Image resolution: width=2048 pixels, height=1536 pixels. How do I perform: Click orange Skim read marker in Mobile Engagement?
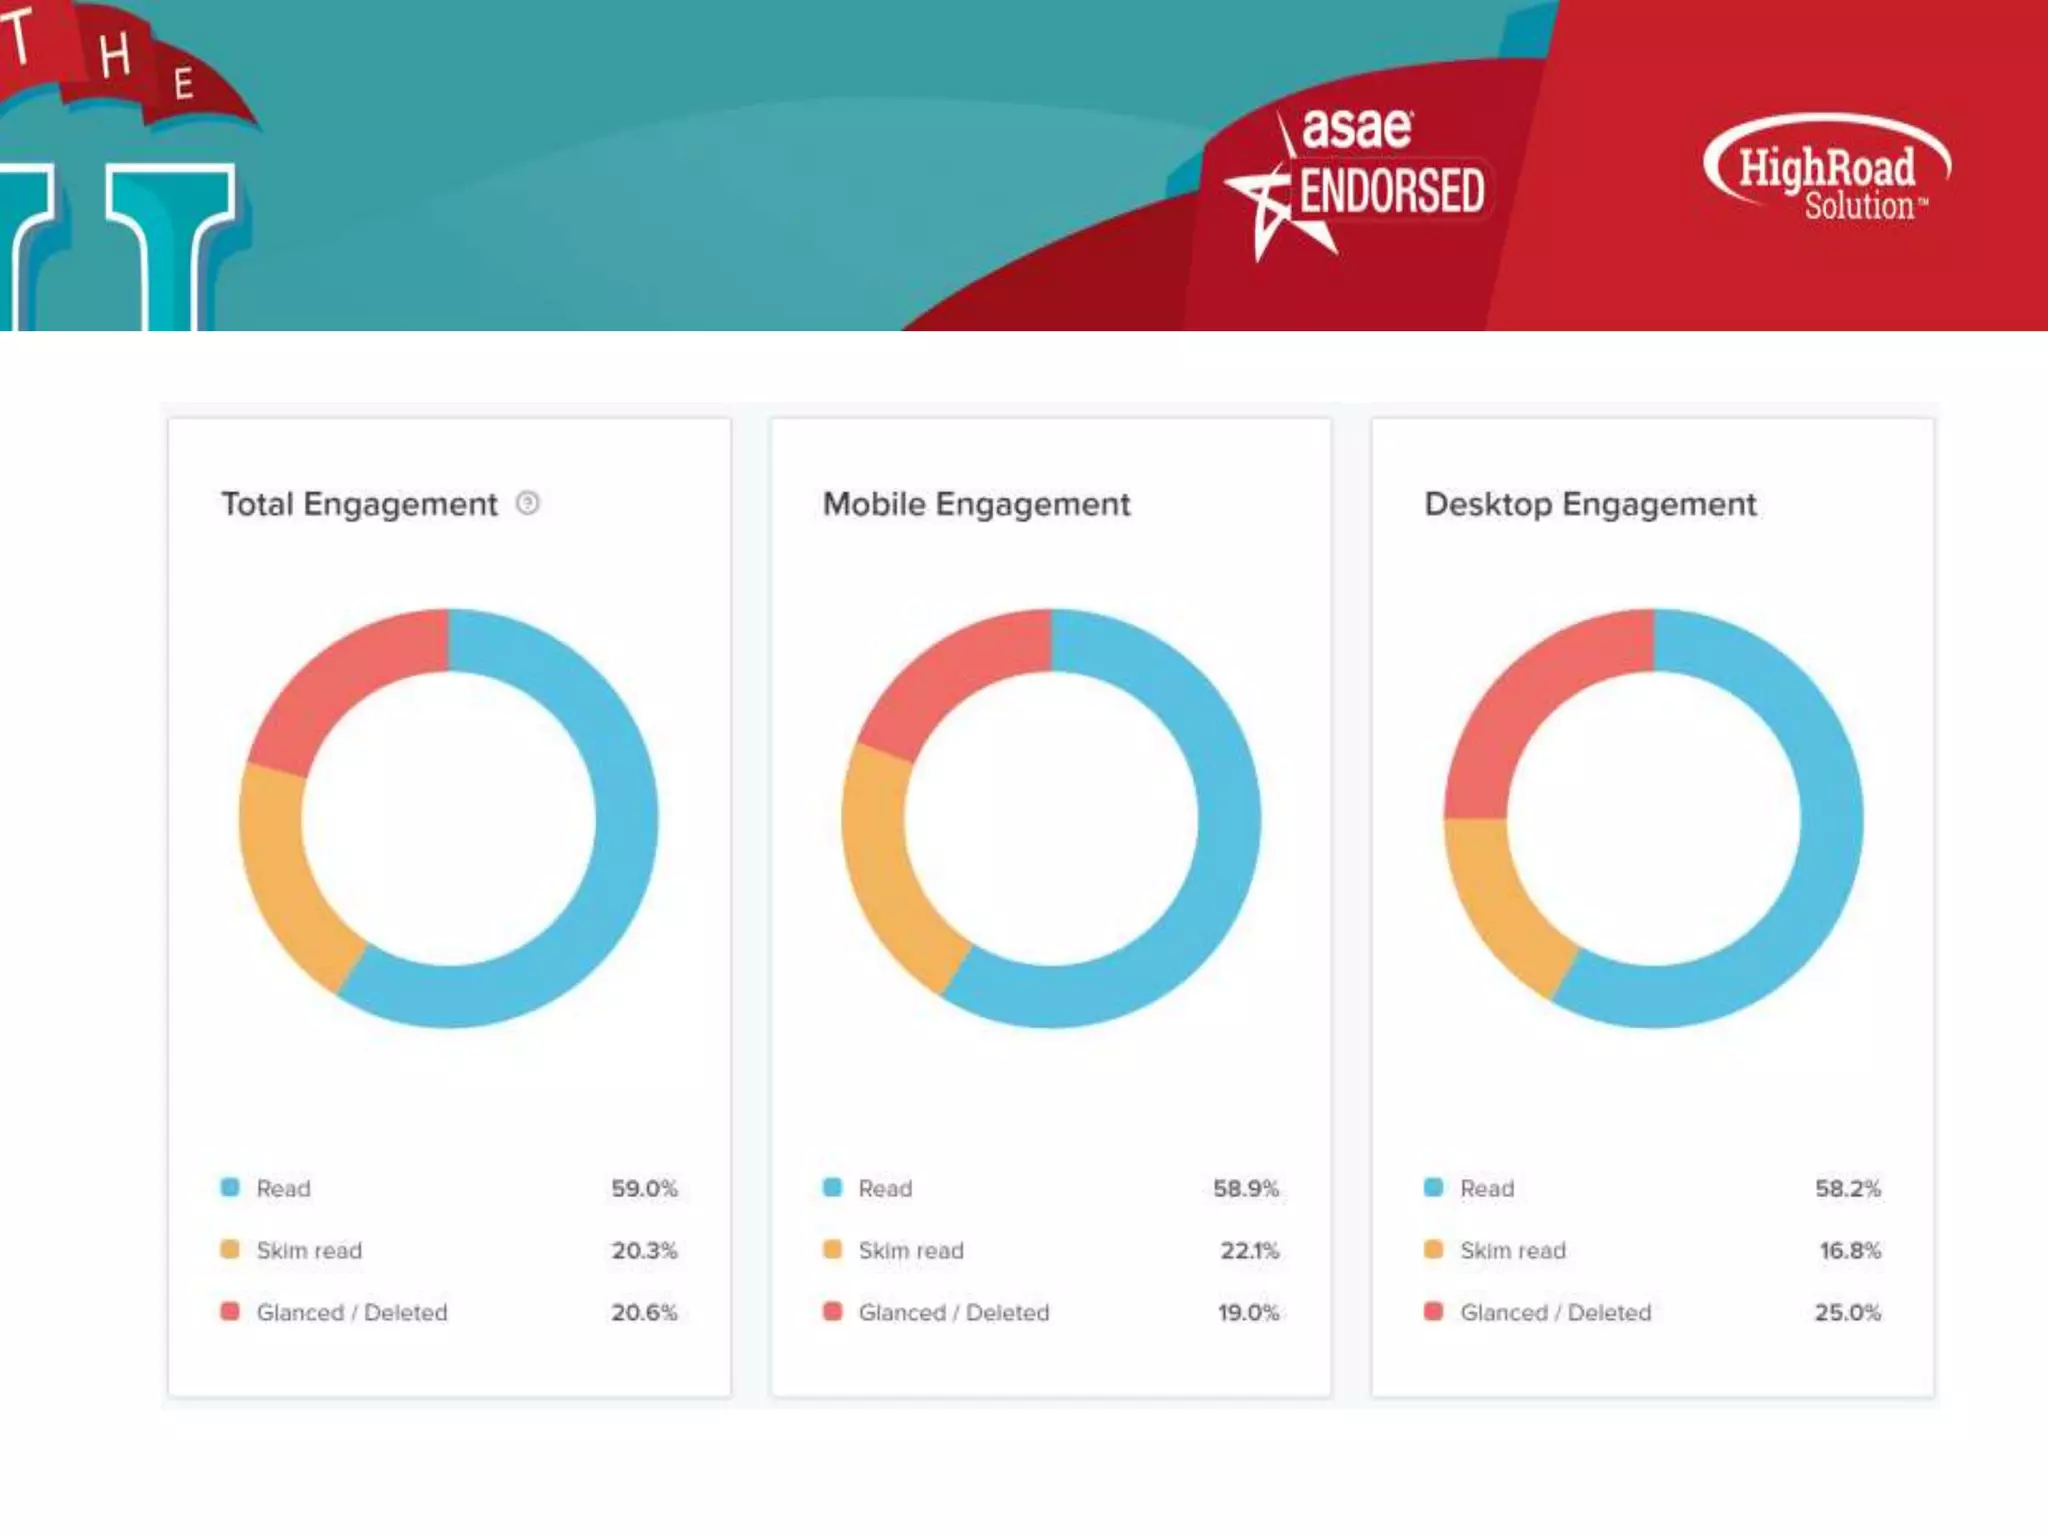832,1249
